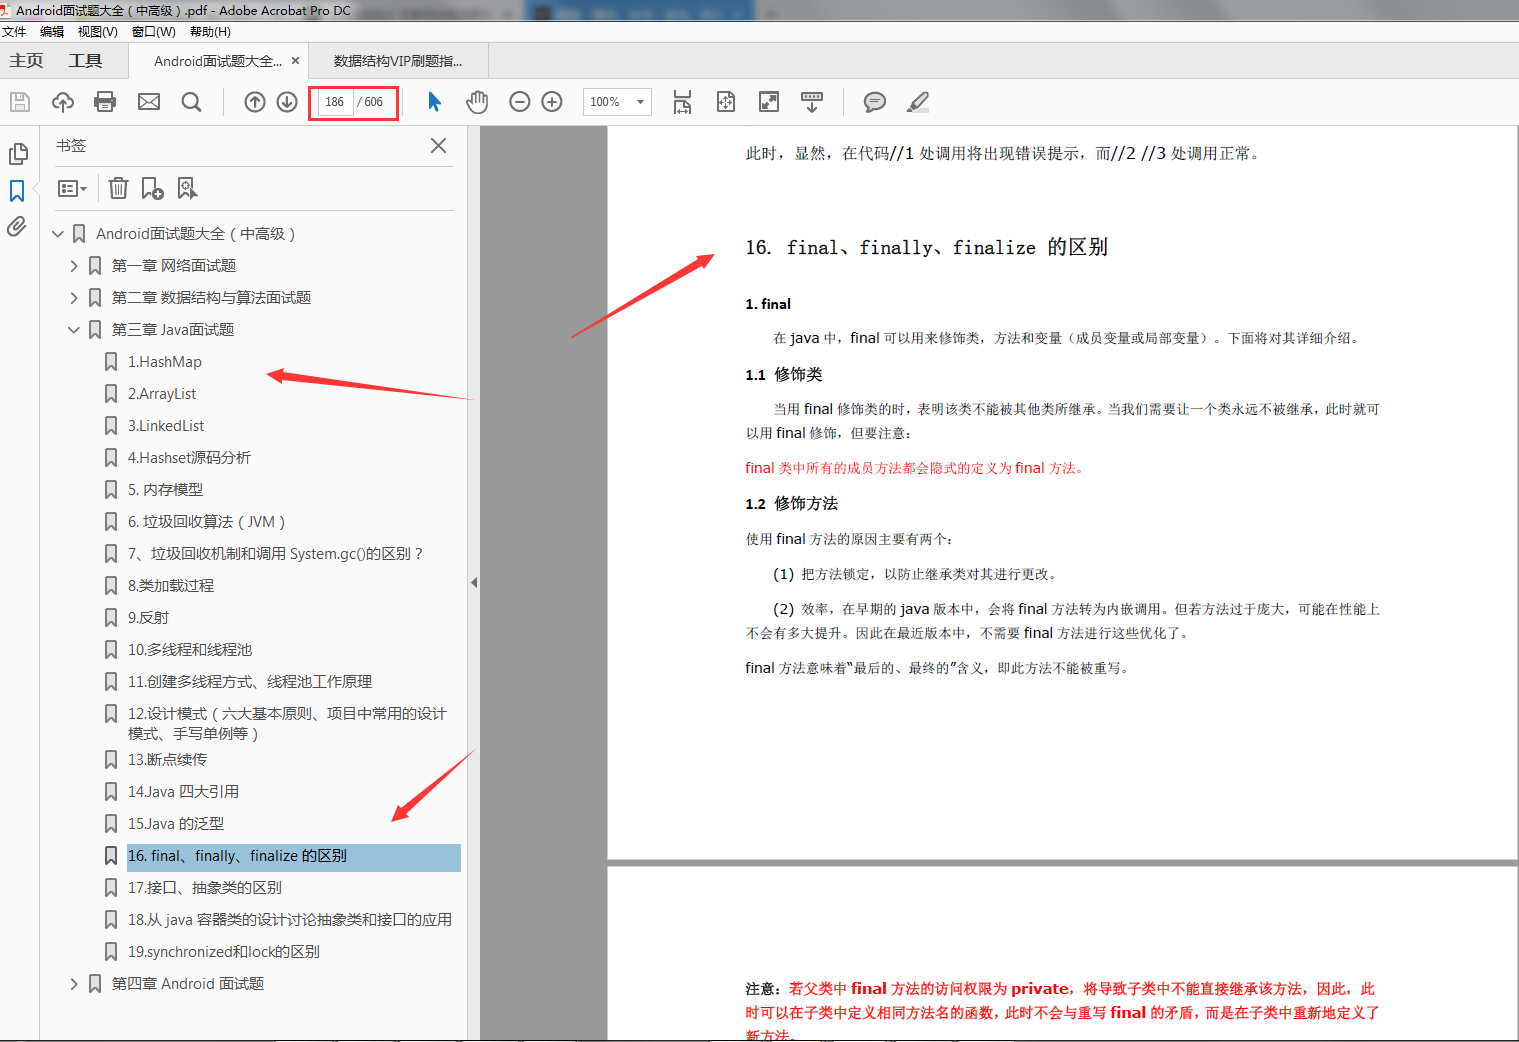The image size is (1519, 1042).
Task: Open 8.类加载过程 bookmark
Action: pyautogui.click(x=171, y=586)
